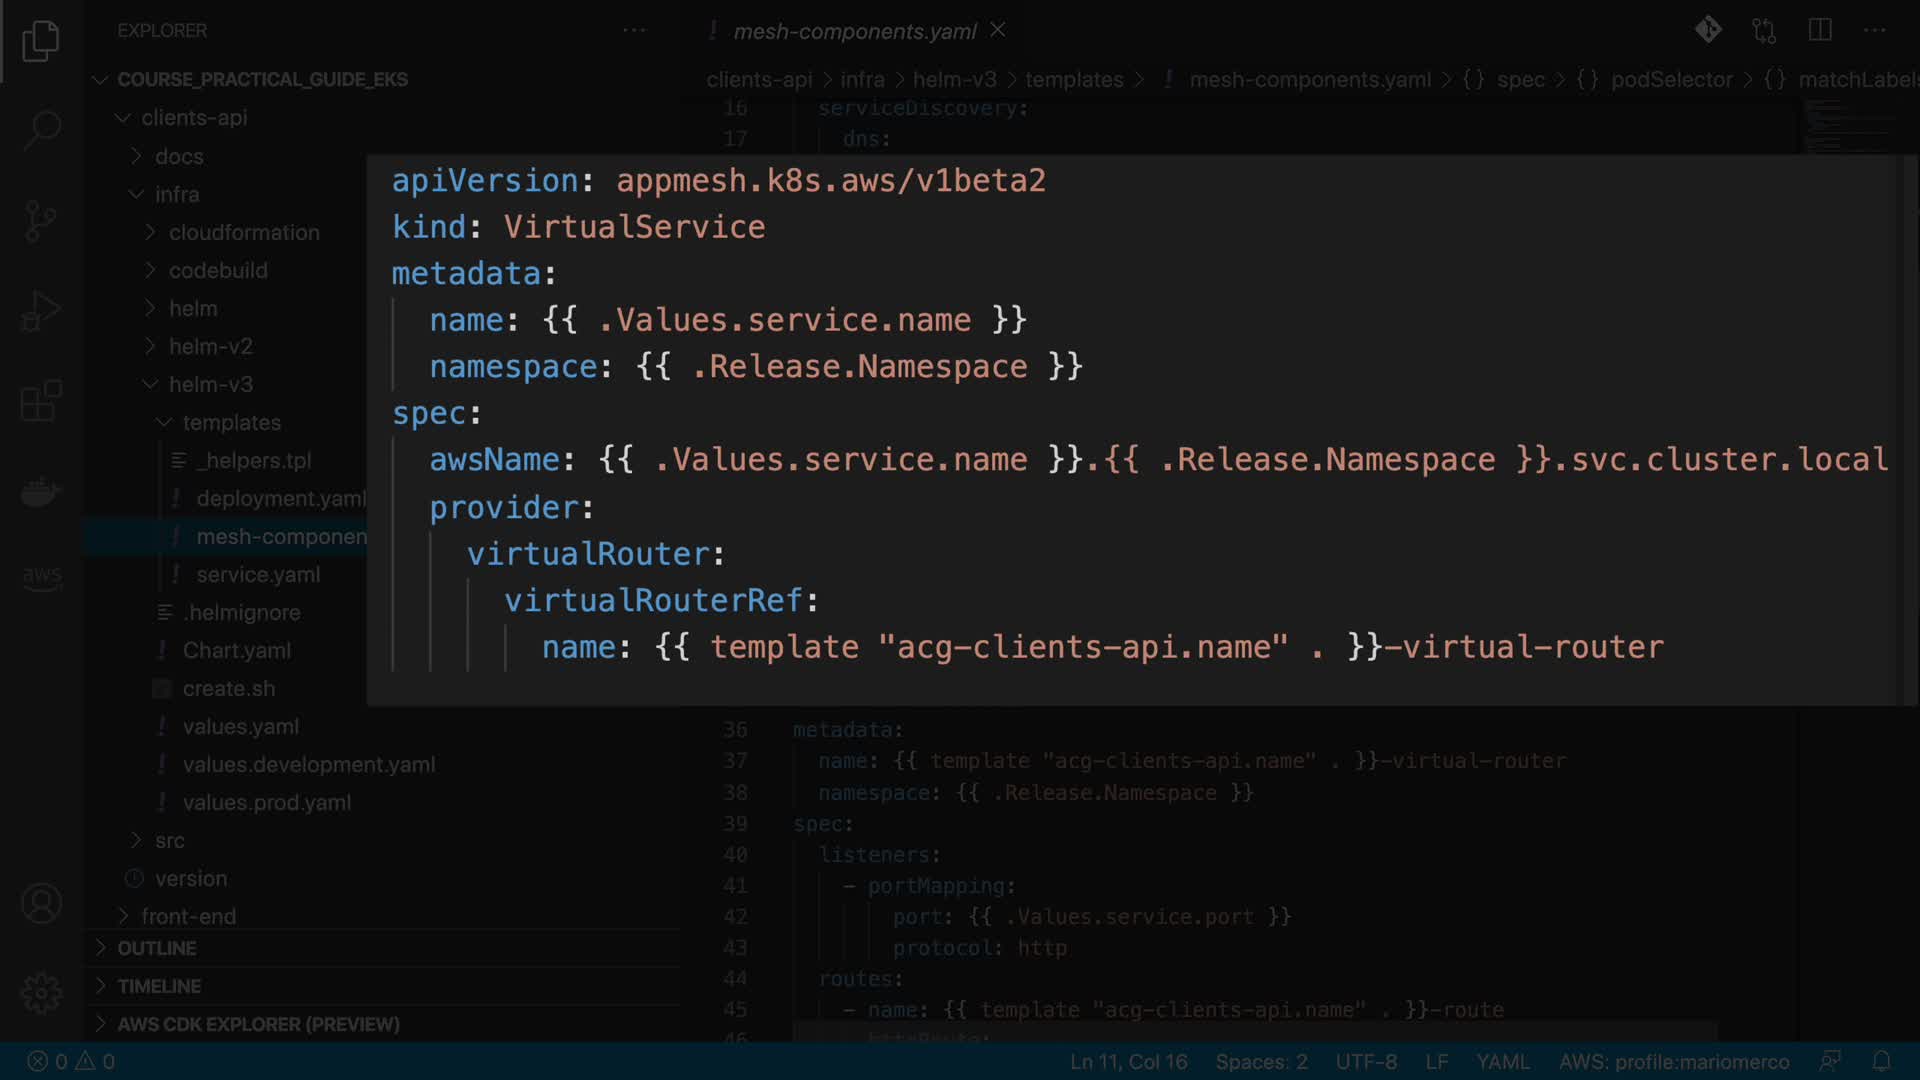Expand the AWS CDK EXPLORER section
The height and width of the screenshot is (1080, 1920).
click(258, 1024)
